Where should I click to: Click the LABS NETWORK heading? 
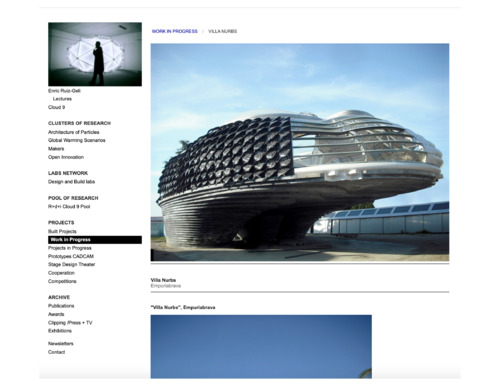click(x=68, y=173)
